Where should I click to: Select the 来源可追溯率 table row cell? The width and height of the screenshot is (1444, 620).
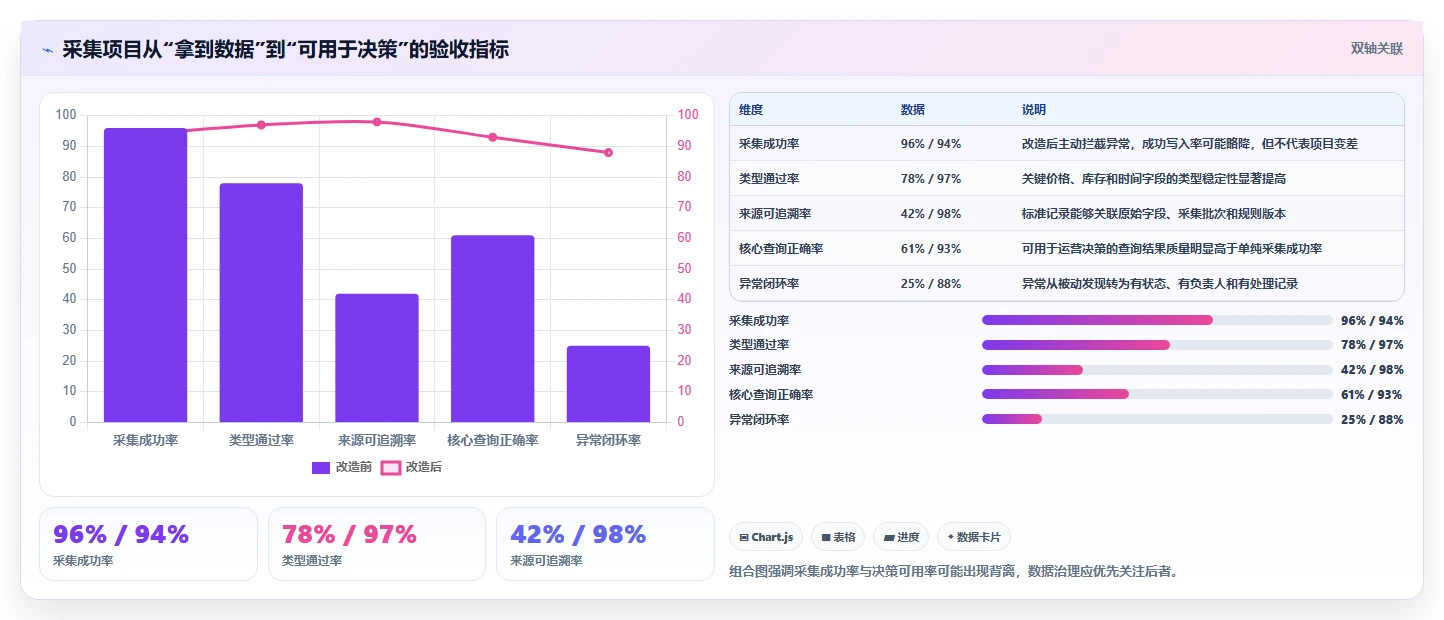[x=775, y=213]
